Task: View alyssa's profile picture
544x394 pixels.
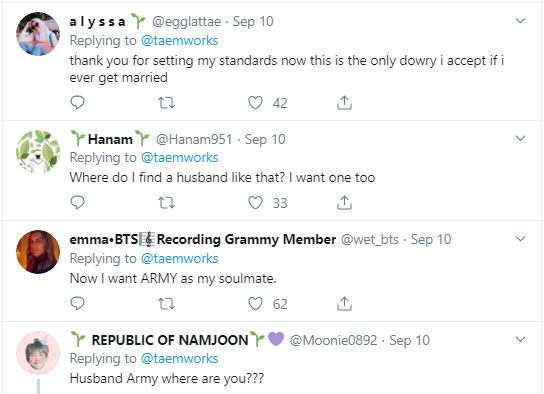Action: (38, 34)
